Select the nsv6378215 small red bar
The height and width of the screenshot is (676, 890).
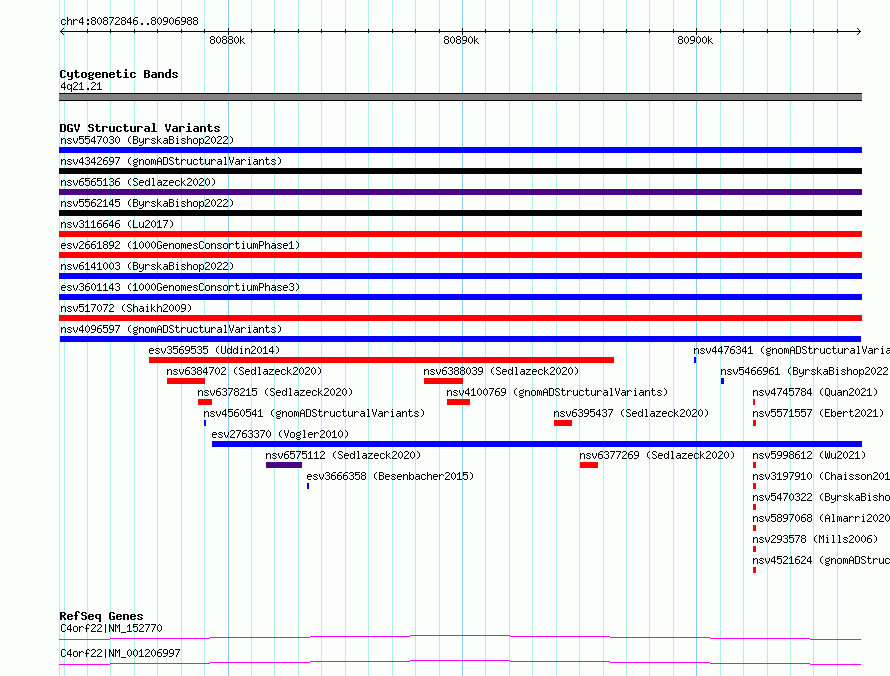click(204, 402)
